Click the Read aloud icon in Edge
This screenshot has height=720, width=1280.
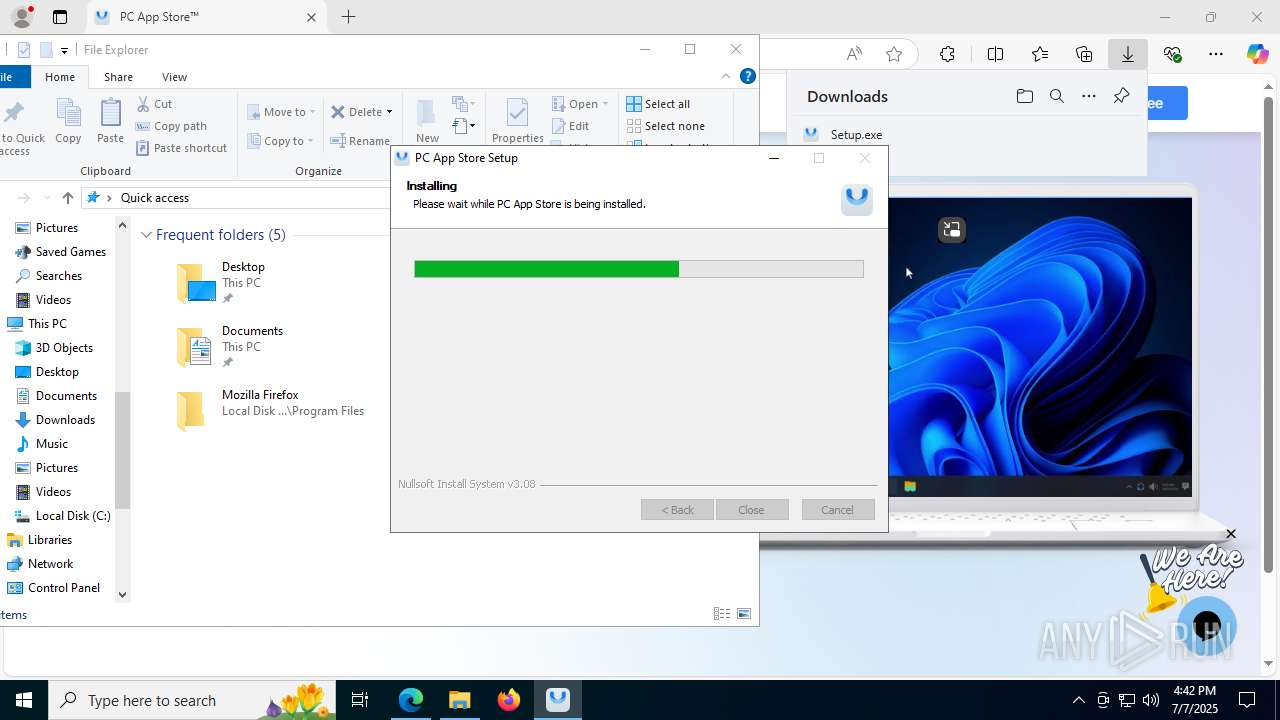point(854,54)
